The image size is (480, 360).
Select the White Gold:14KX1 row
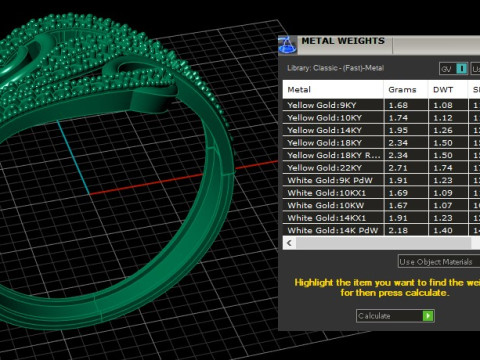tap(381, 218)
